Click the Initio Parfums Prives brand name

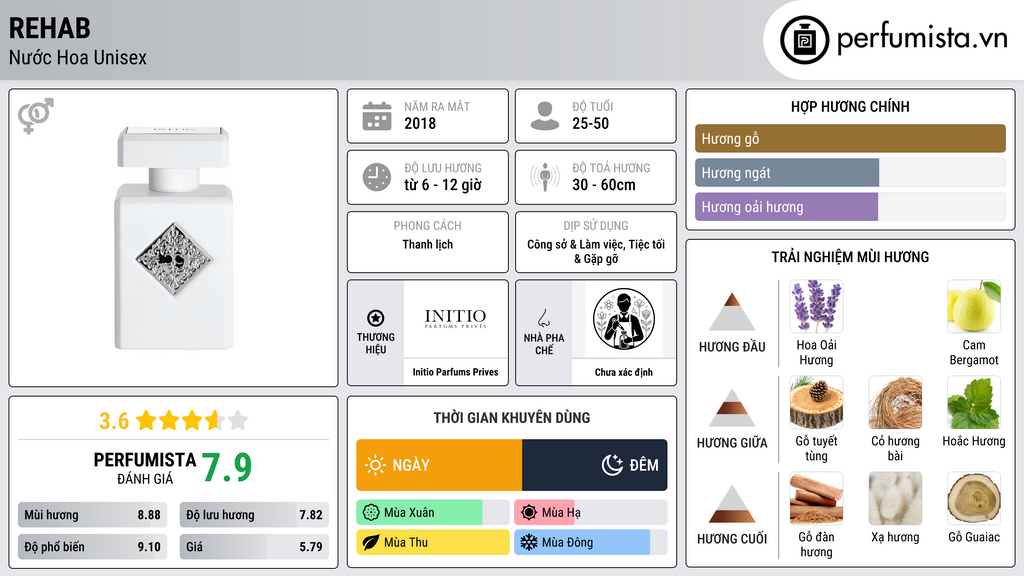455,372
